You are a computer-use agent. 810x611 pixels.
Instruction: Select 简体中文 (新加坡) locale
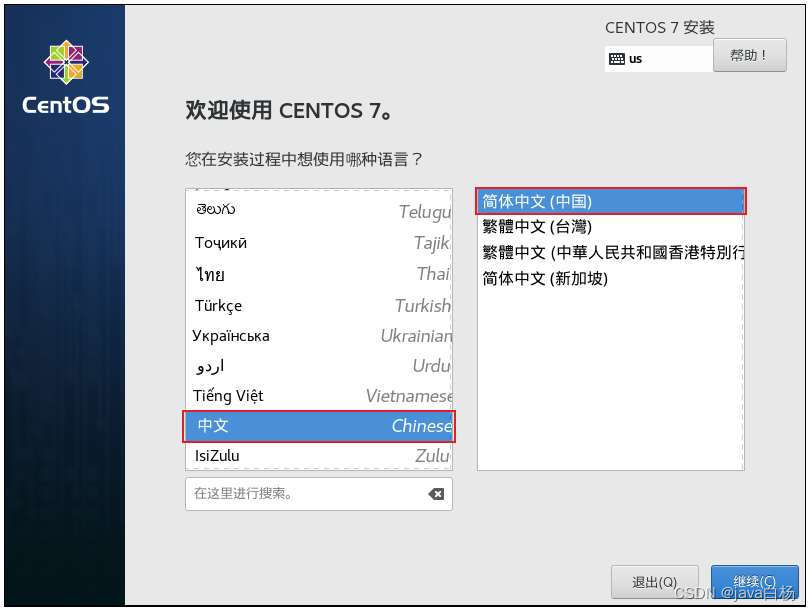(x=611, y=278)
